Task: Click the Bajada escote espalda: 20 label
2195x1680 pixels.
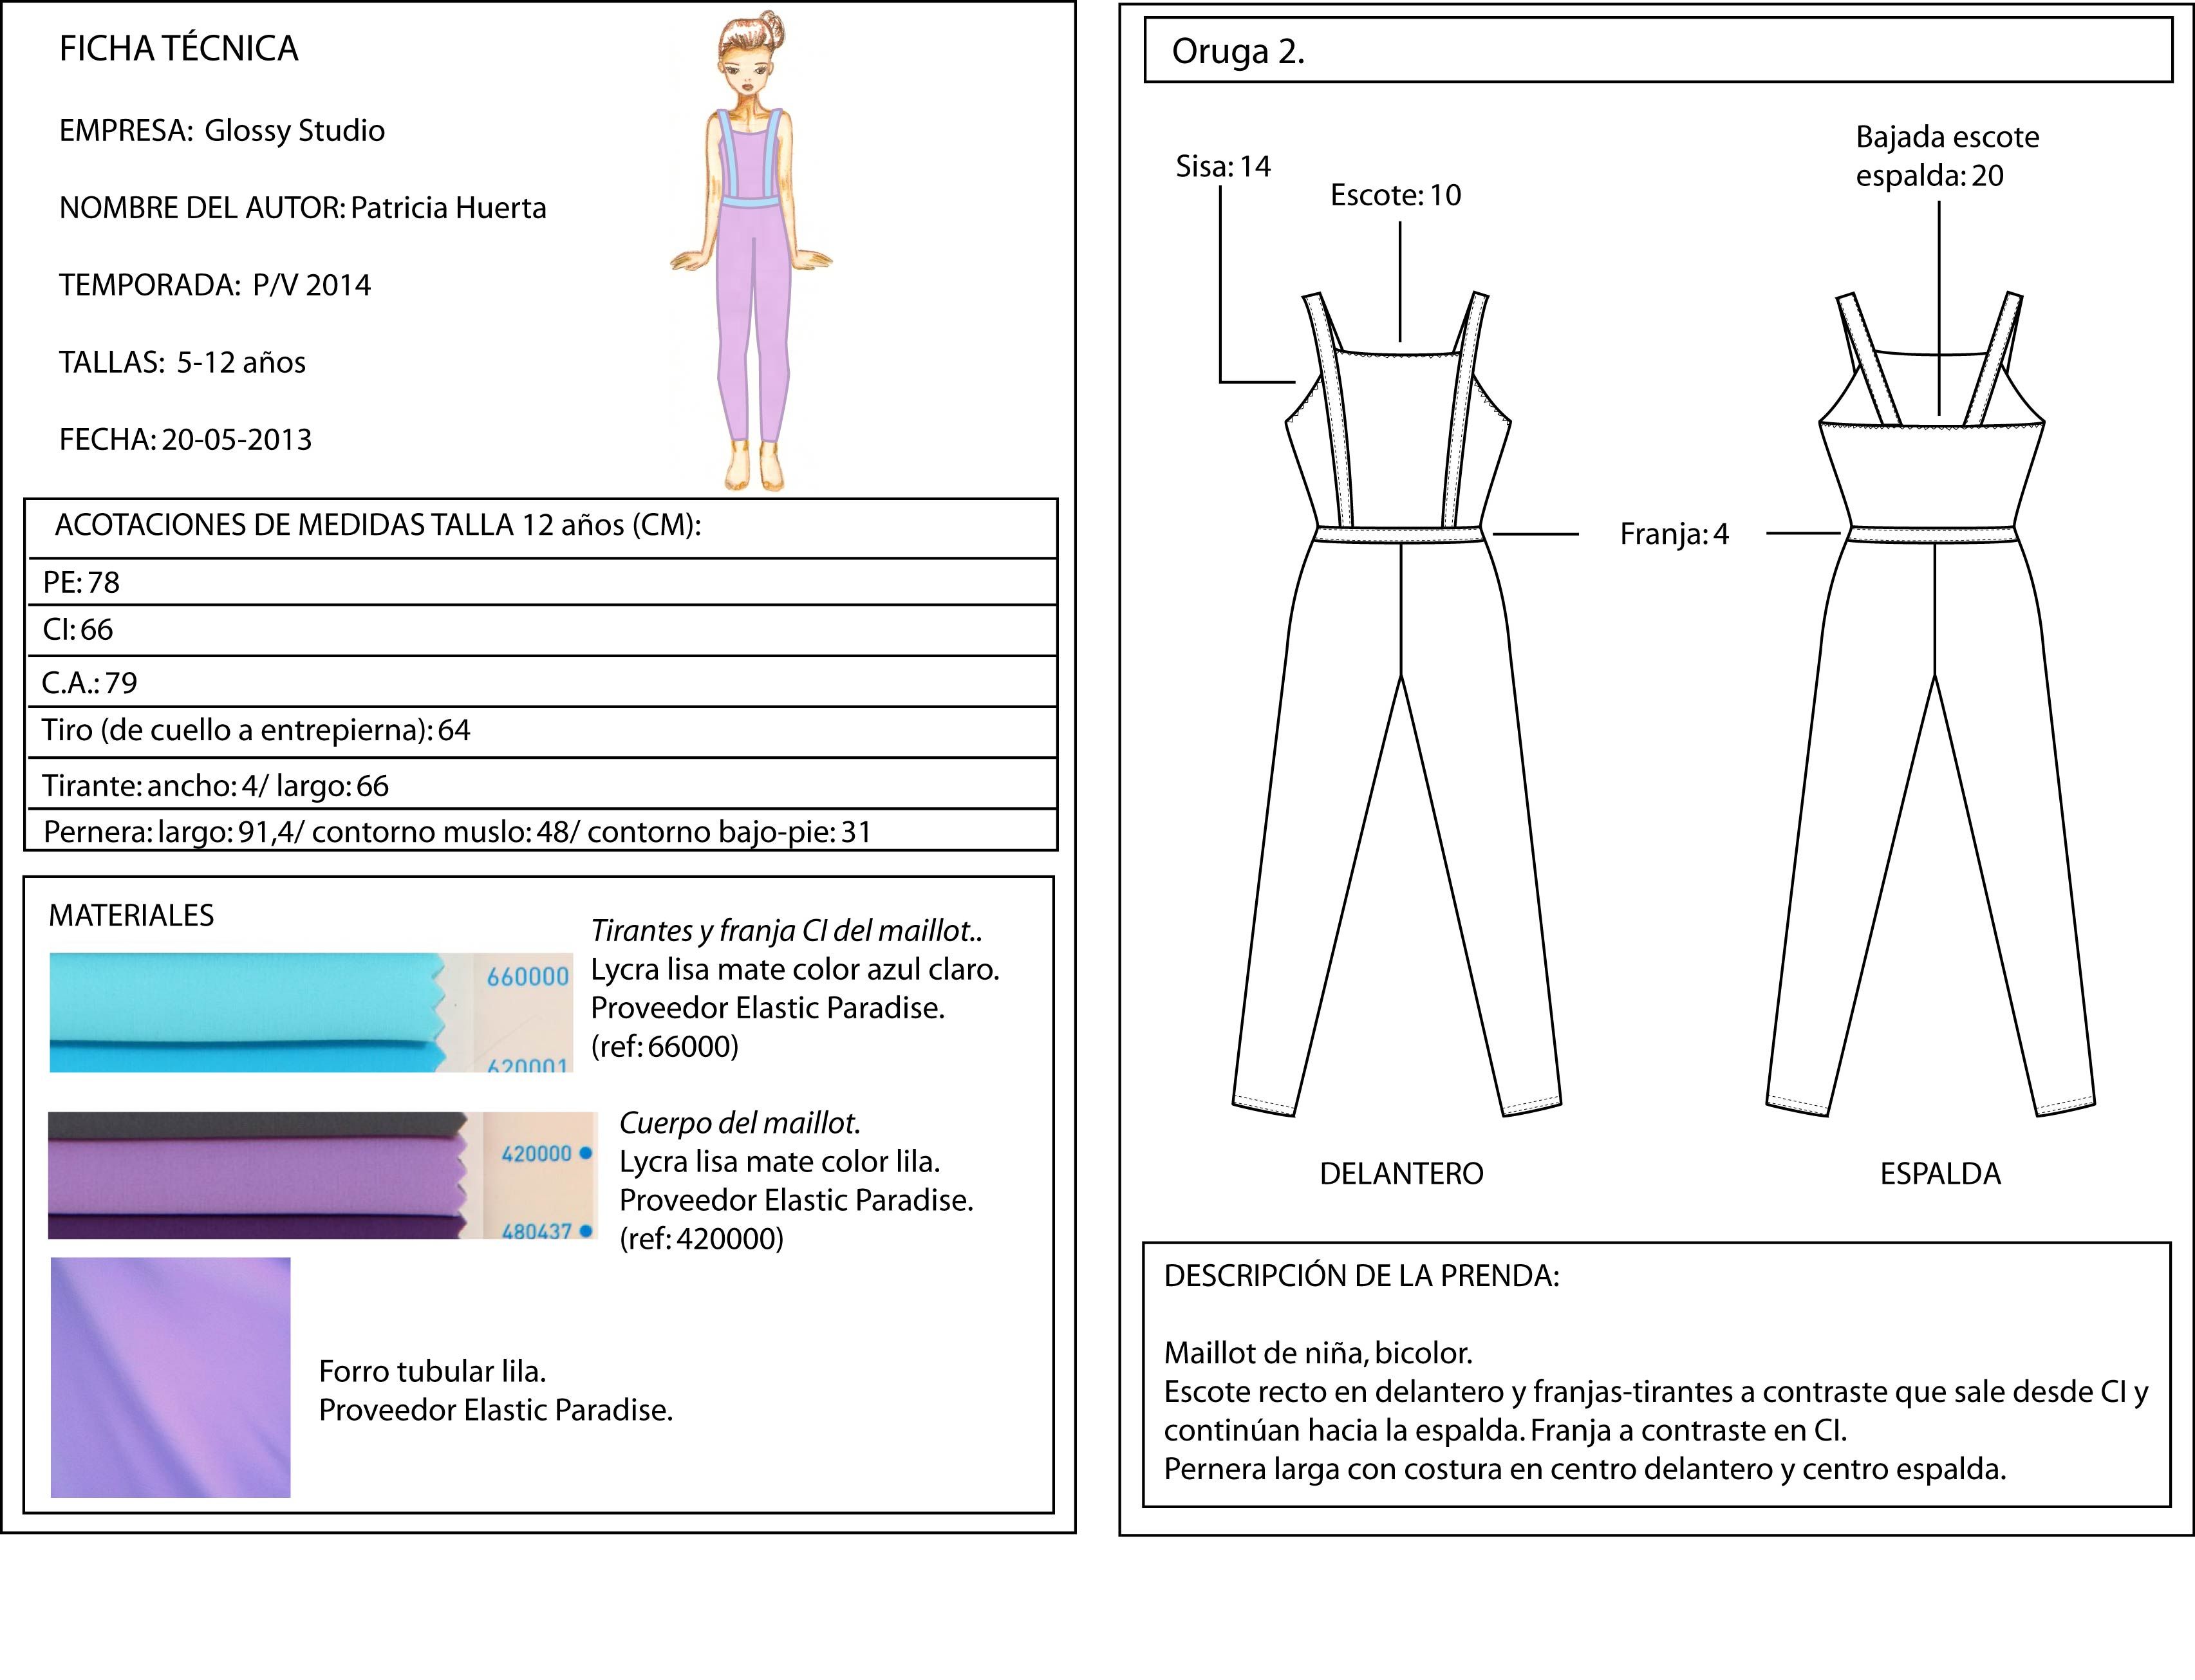Action: tap(1946, 156)
